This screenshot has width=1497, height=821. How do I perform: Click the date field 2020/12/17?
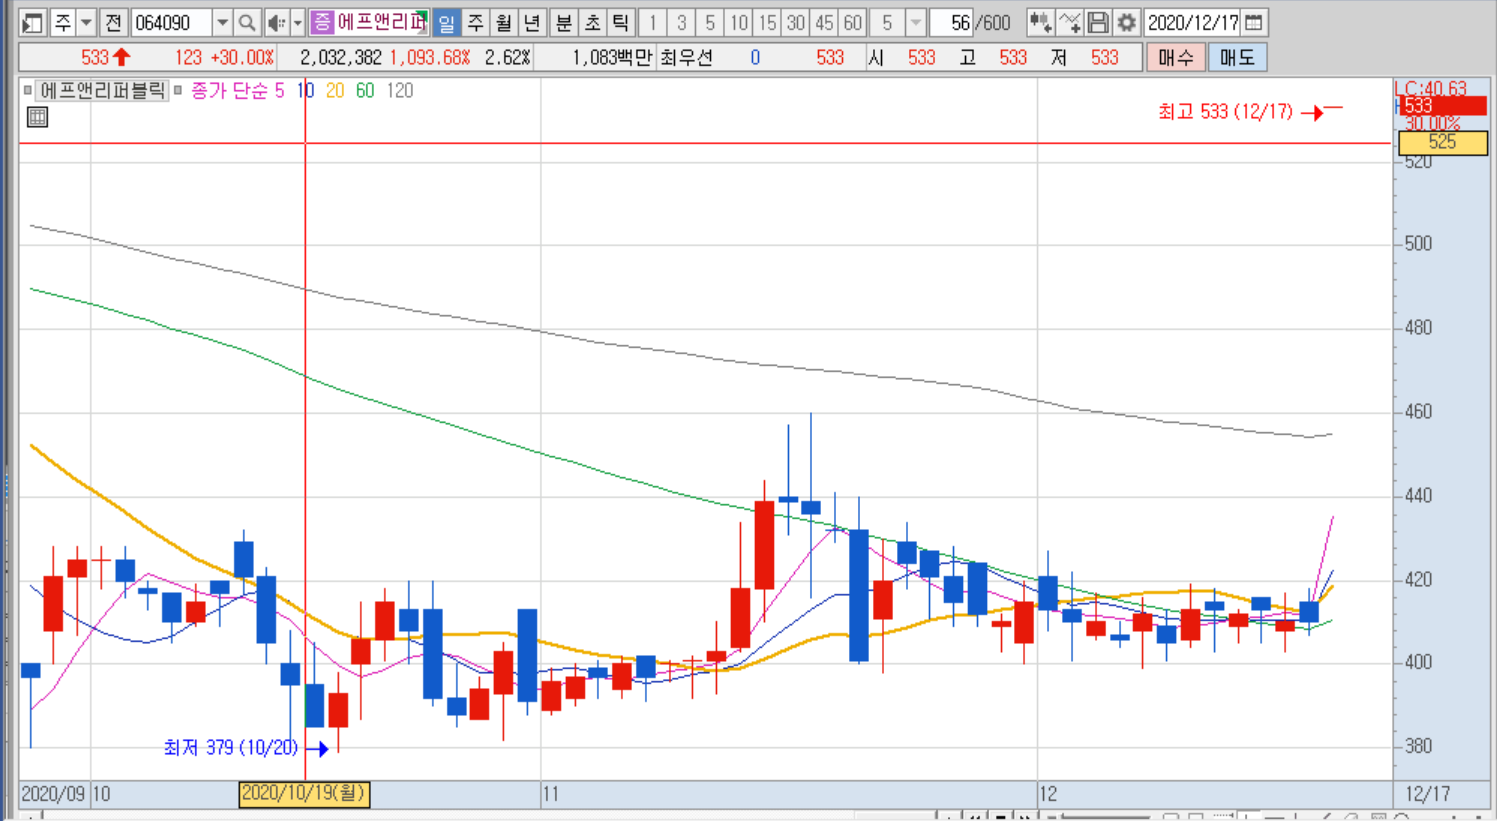(x=1192, y=22)
